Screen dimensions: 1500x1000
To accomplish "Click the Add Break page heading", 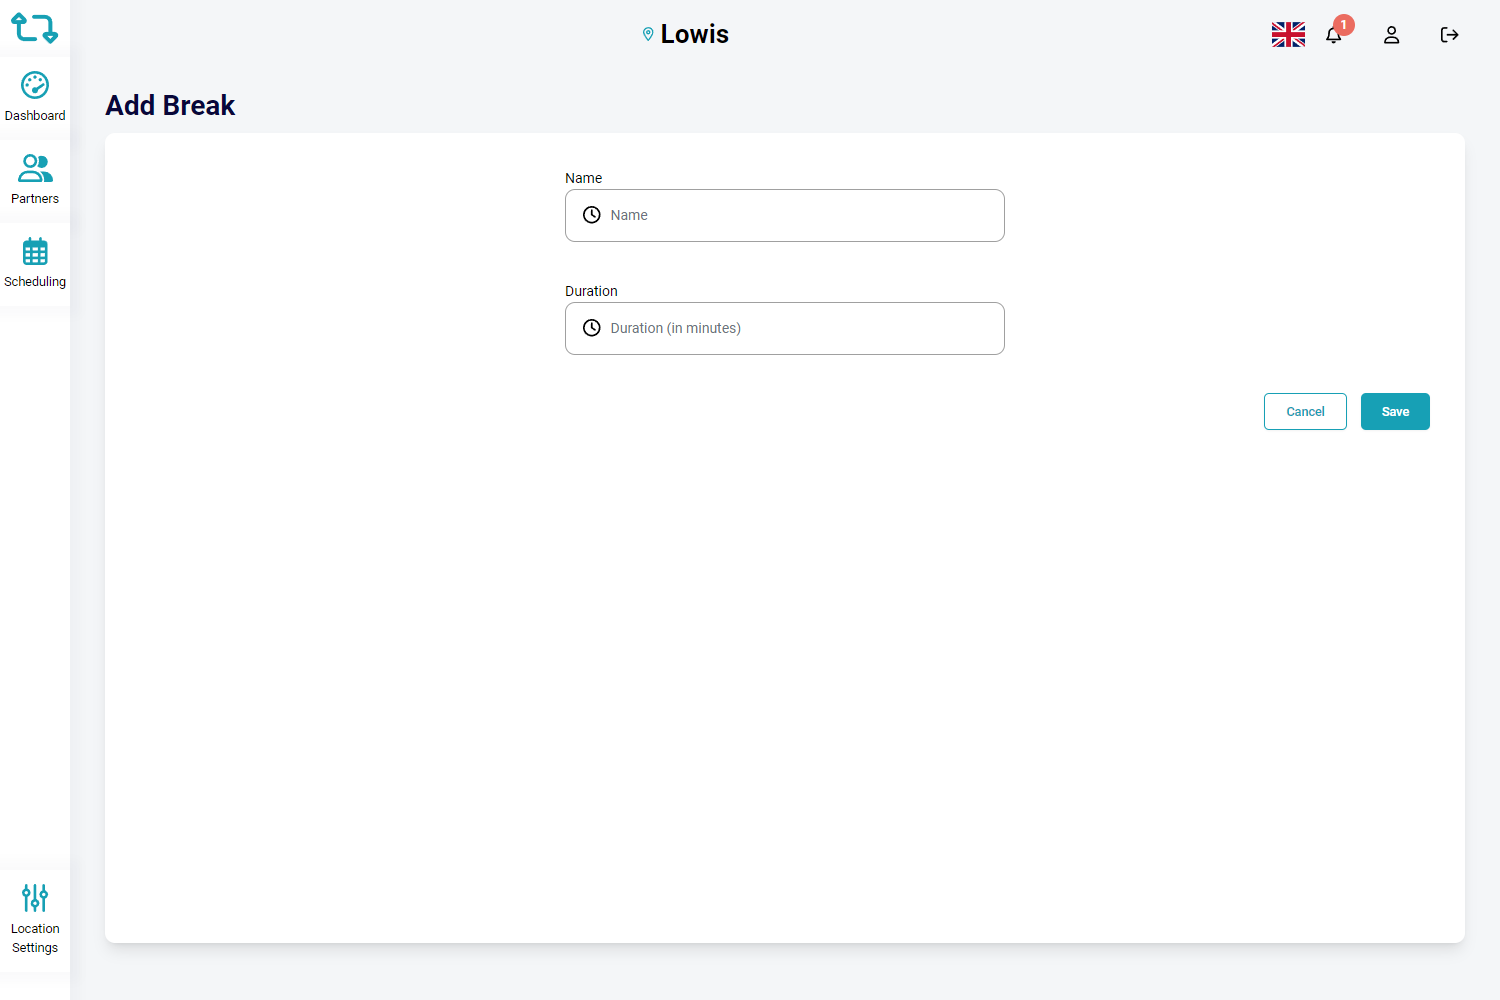I will 170,105.
